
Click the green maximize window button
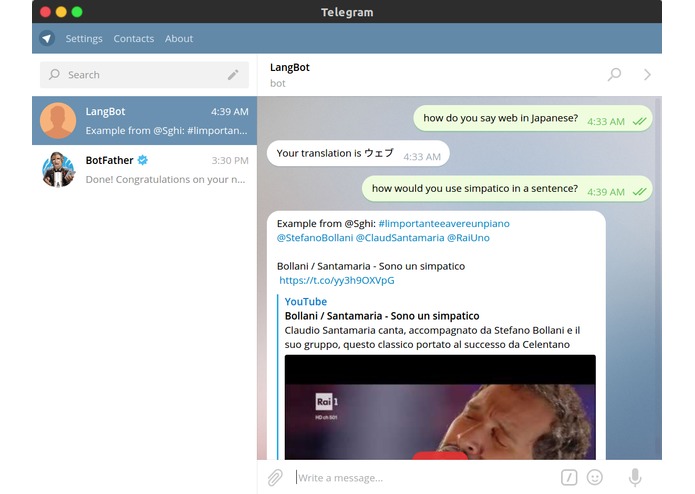(x=77, y=12)
